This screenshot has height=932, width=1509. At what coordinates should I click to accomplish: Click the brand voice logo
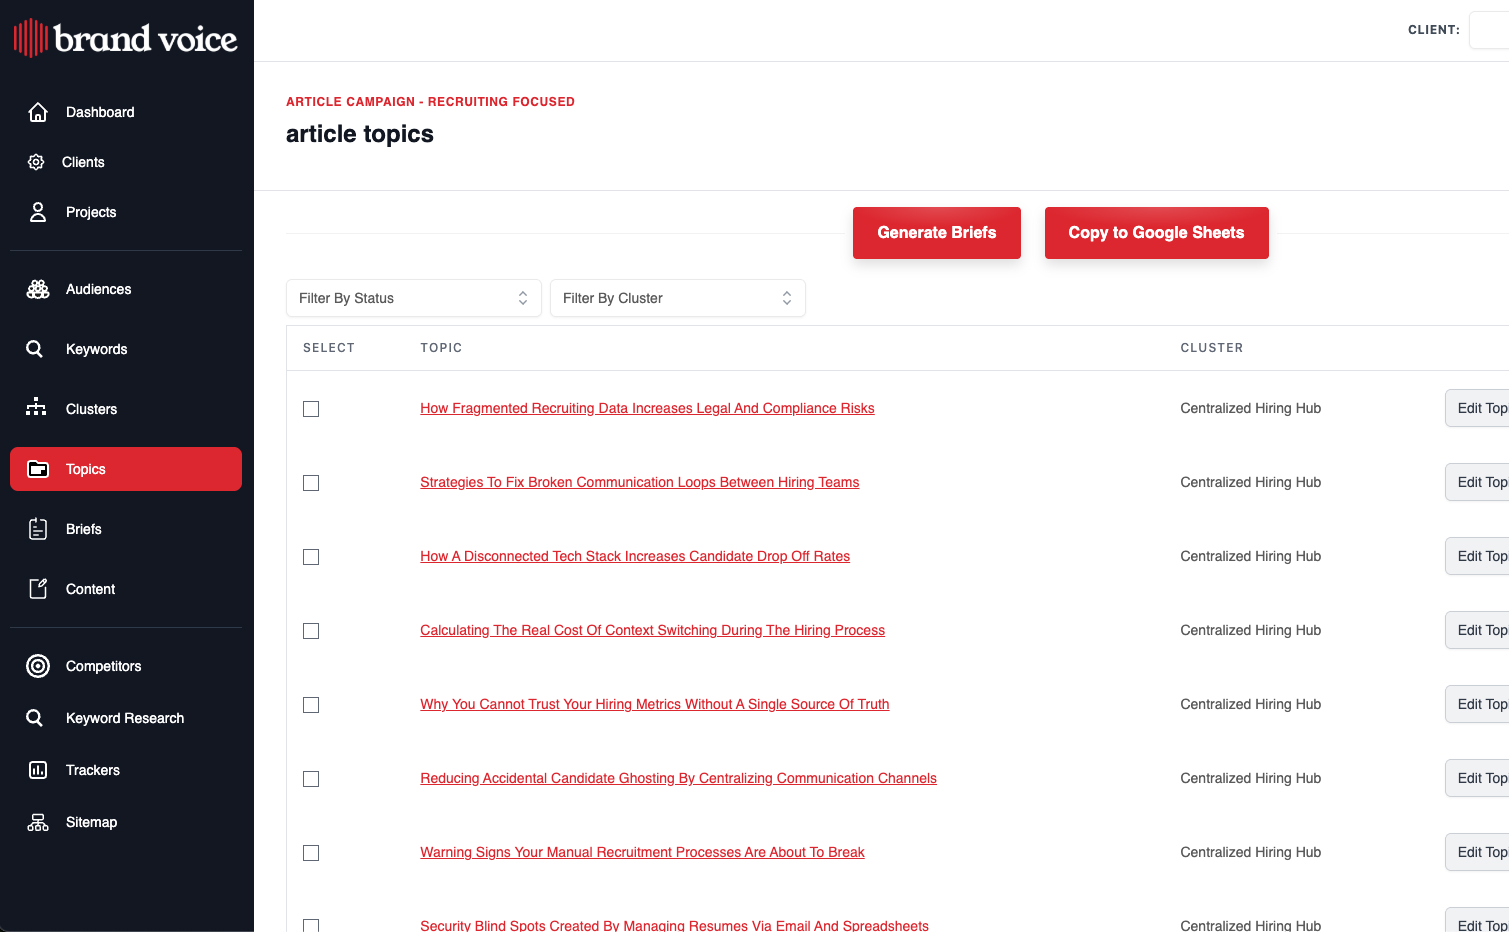click(126, 38)
